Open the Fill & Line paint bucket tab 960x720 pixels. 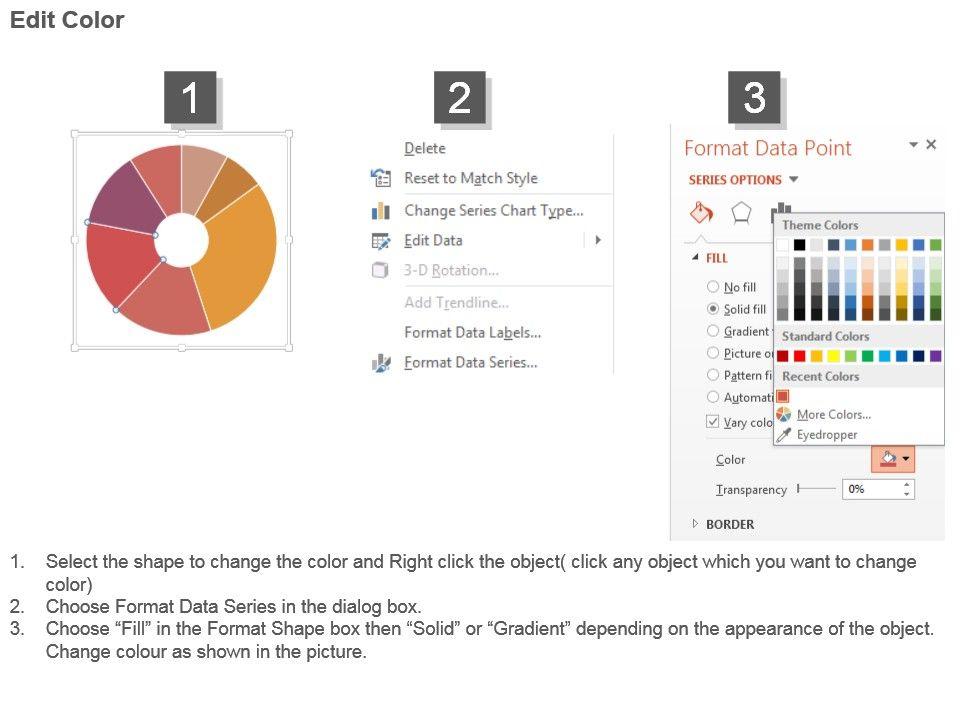(702, 212)
